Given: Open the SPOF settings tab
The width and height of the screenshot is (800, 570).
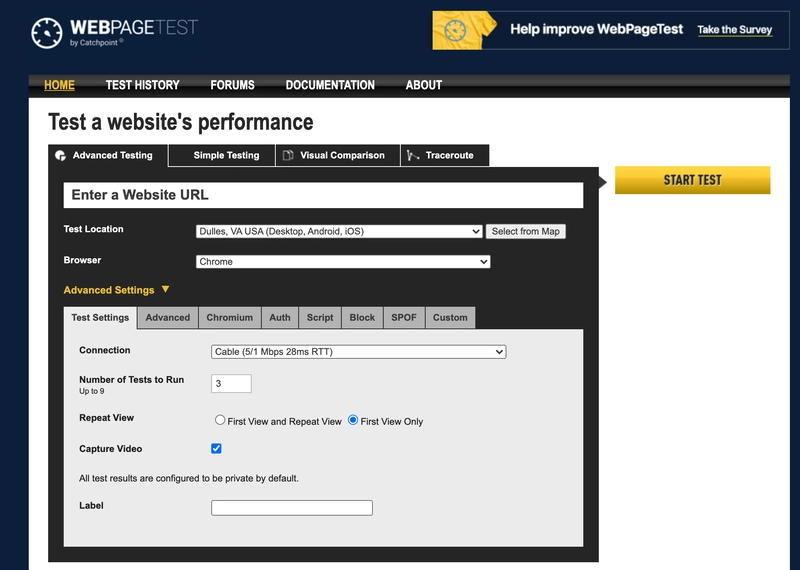Looking at the screenshot, I should [x=404, y=318].
